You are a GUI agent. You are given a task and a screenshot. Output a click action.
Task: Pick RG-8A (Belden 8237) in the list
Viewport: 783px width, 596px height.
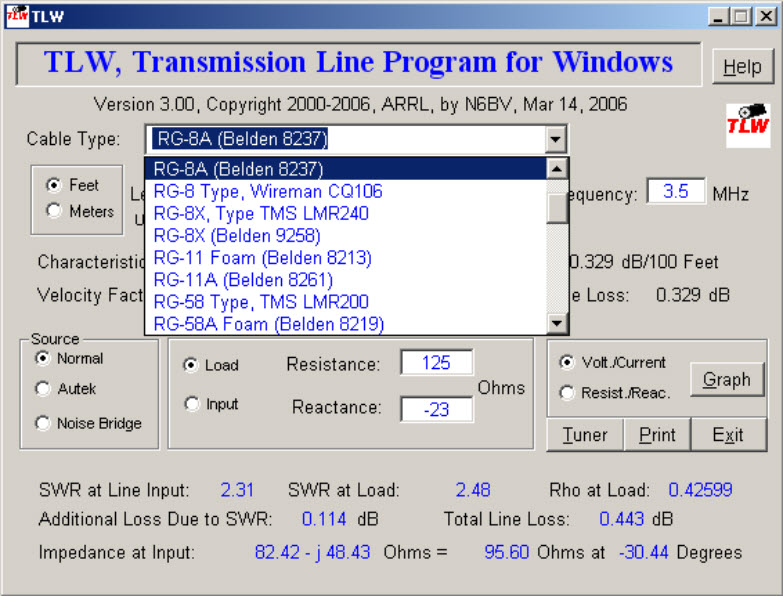[345, 169]
